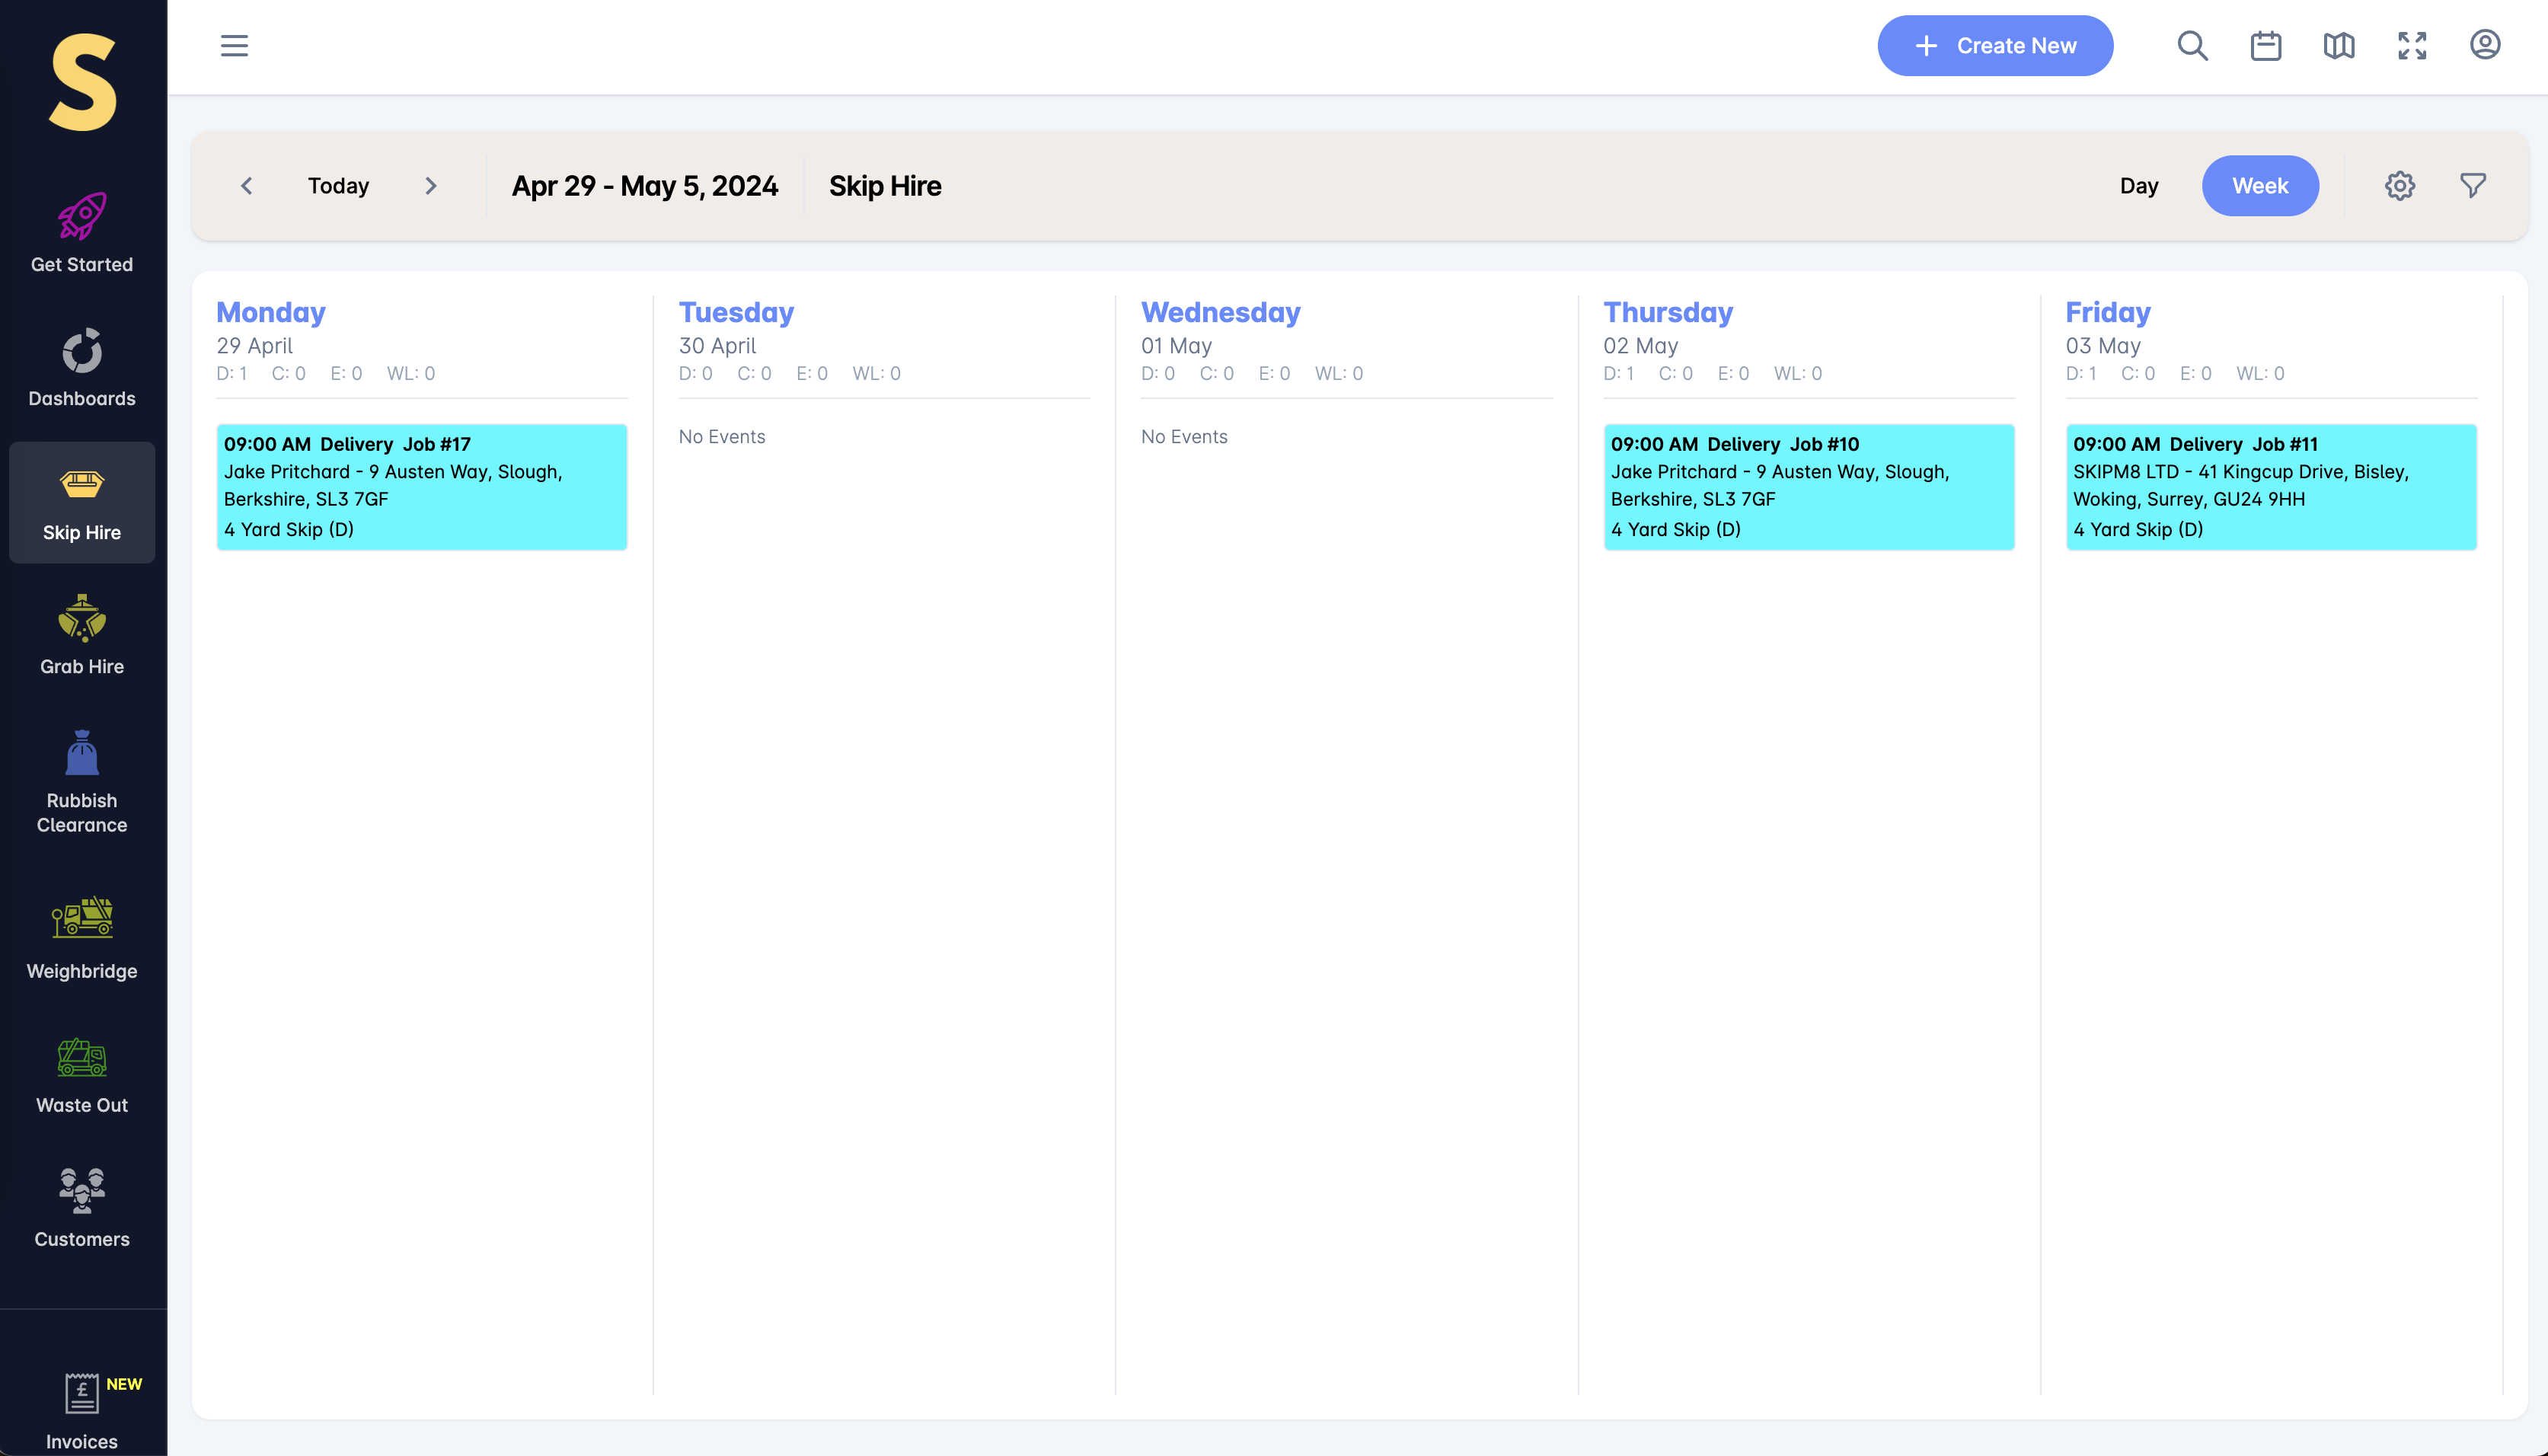Image resolution: width=2548 pixels, height=1456 pixels.
Task: Open Delivery Job #17 event
Action: [x=422, y=487]
